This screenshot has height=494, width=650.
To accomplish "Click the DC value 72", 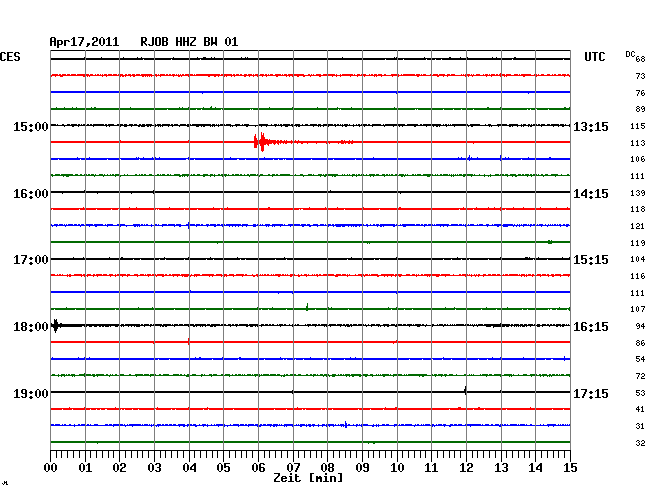I will (x=640, y=376).
